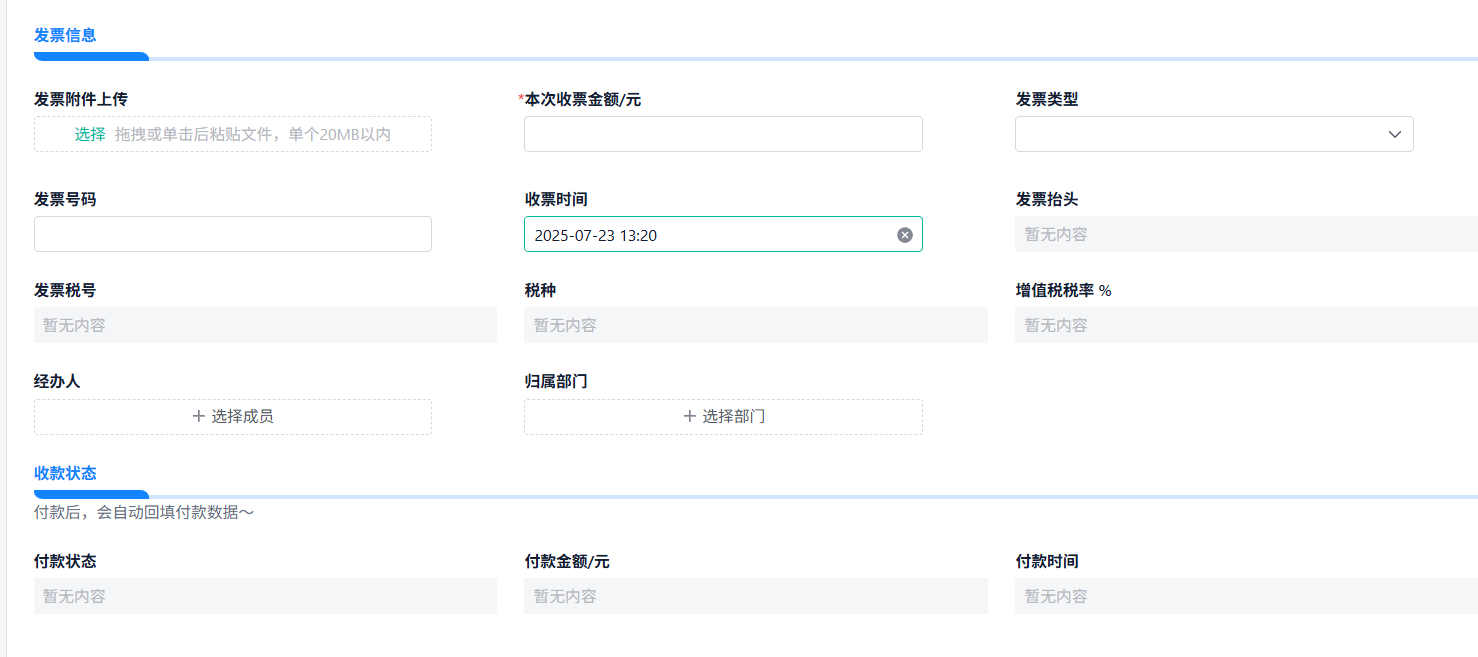Focus the 本次收票金额/元 input field

click(x=723, y=134)
